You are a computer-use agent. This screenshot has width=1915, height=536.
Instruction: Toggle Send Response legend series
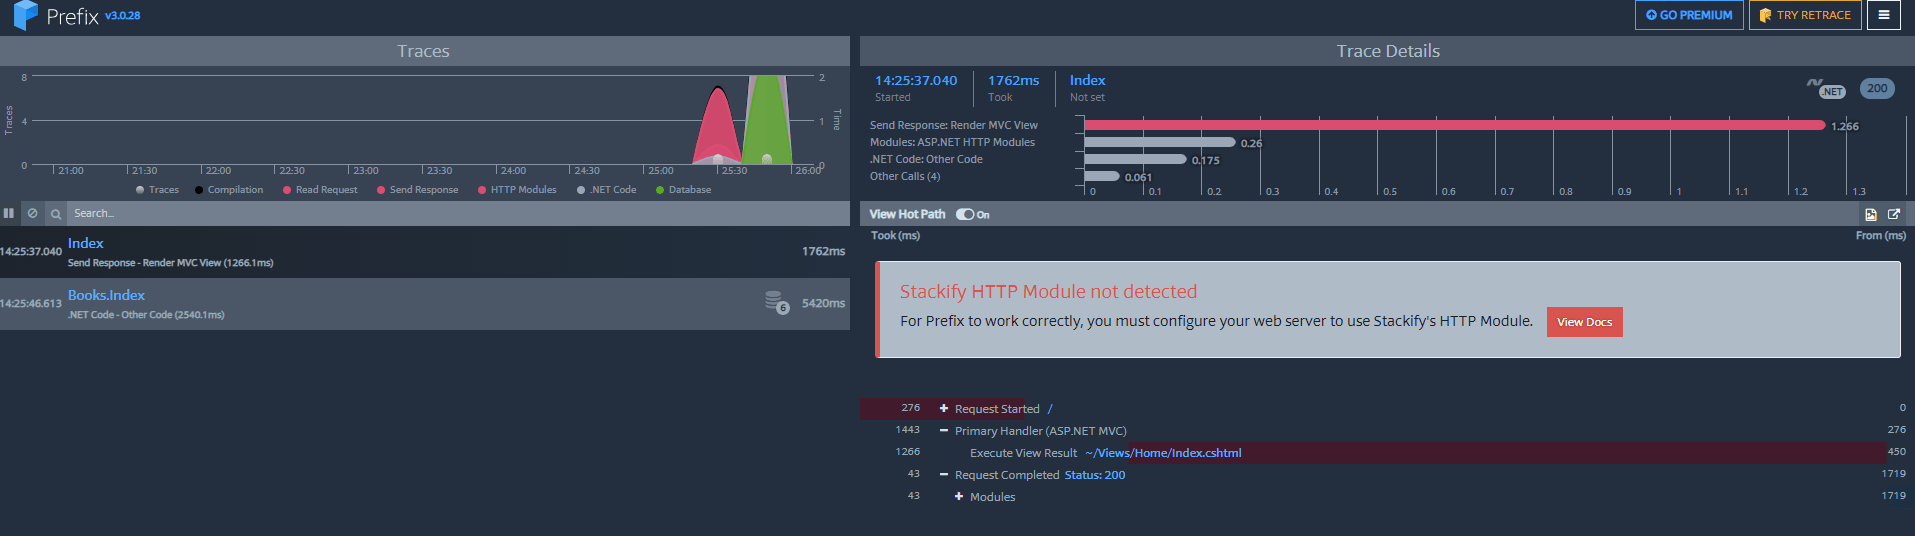(417, 189)
